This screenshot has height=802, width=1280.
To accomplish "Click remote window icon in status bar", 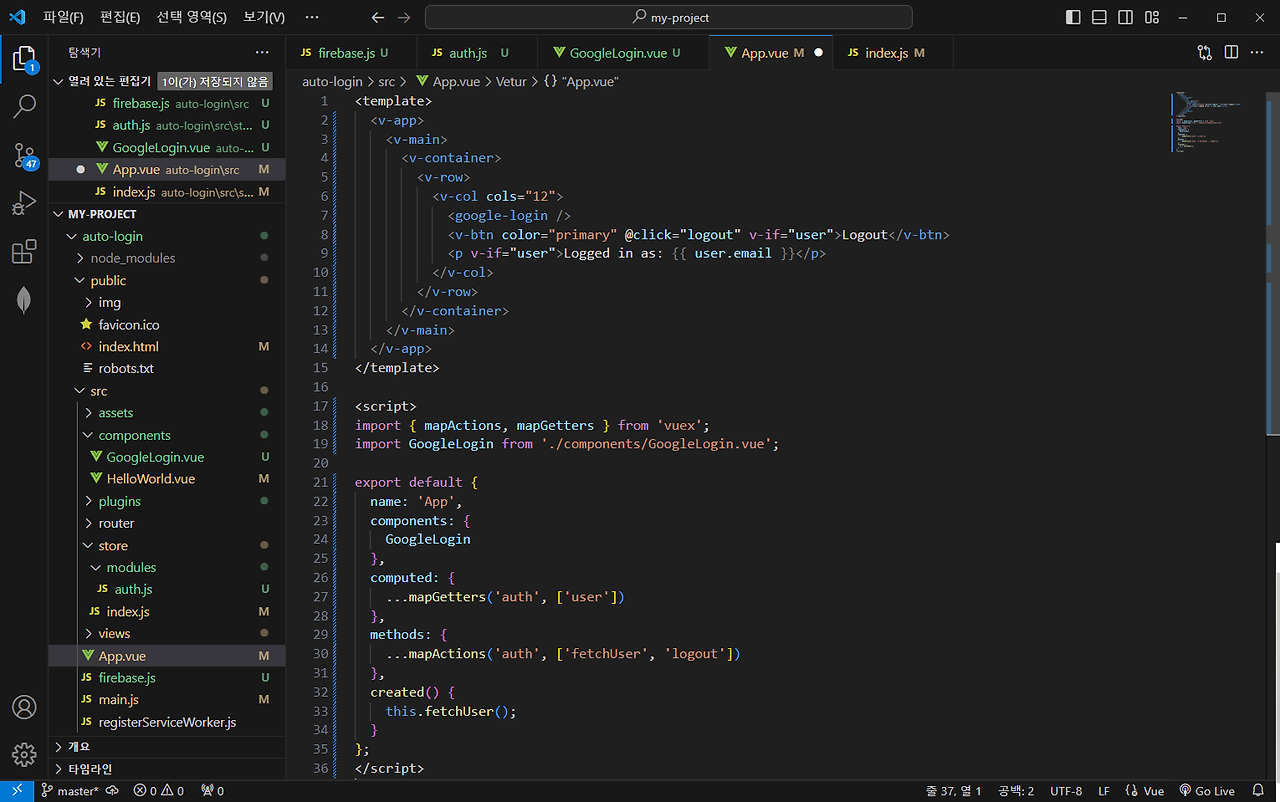I will coord(17,791).
